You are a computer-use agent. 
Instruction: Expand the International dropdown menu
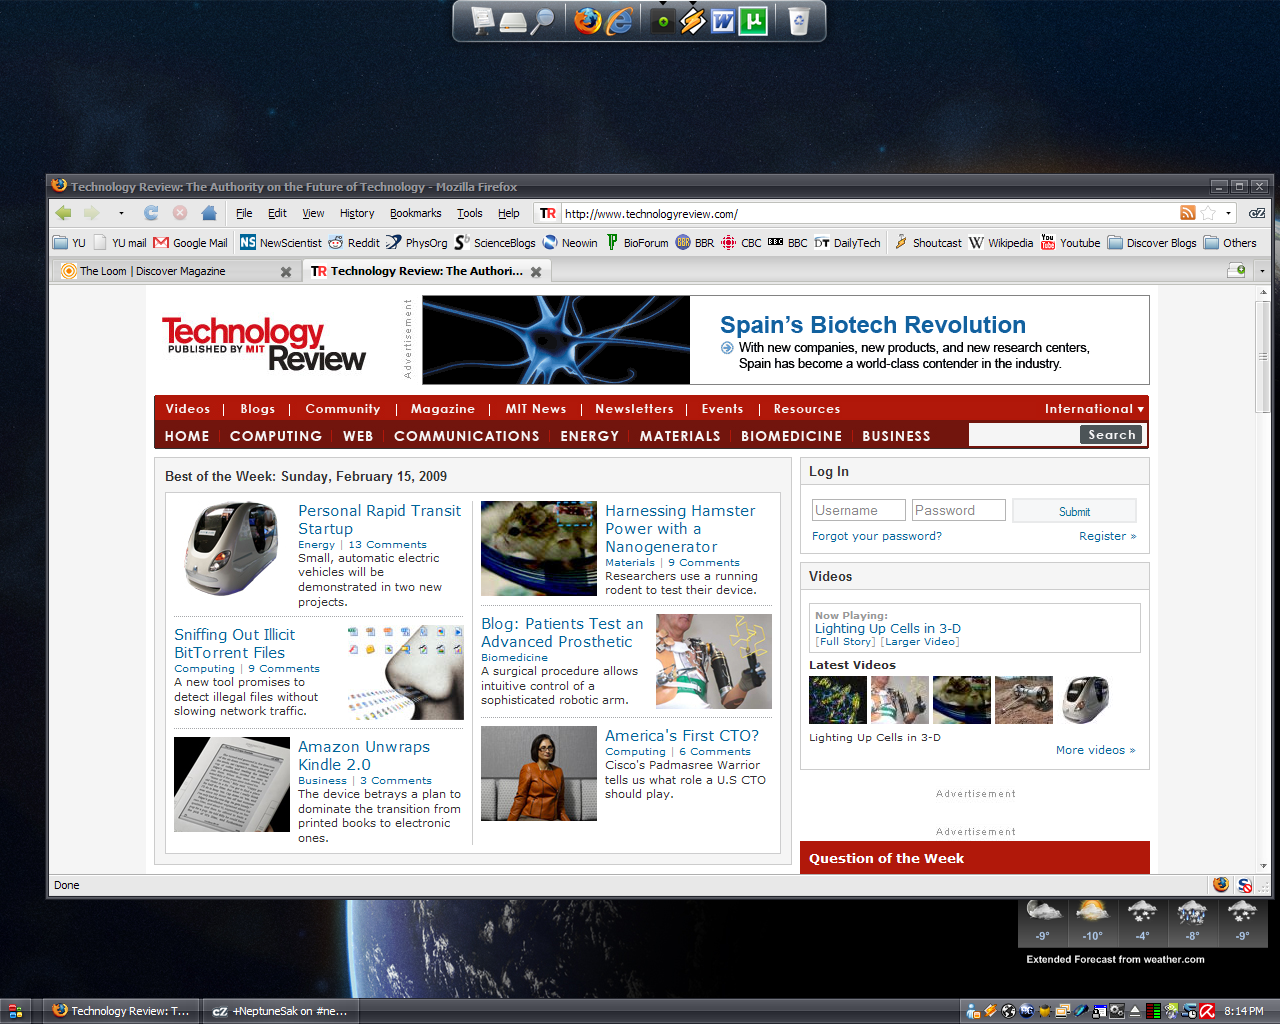coord(1093,409)
